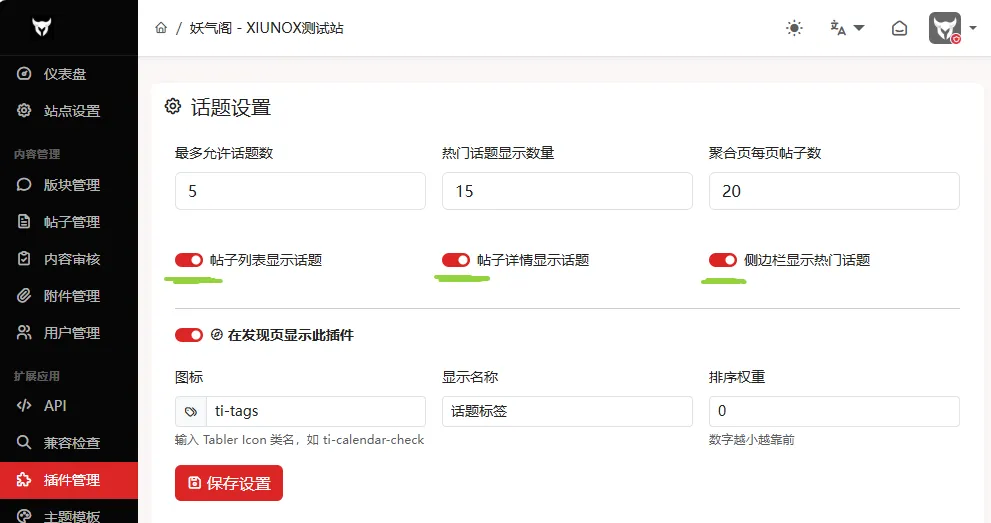This screenshot has width=991, height=523.
Task: Click the Tabler Icon hint text
Action: pos(300,440)
